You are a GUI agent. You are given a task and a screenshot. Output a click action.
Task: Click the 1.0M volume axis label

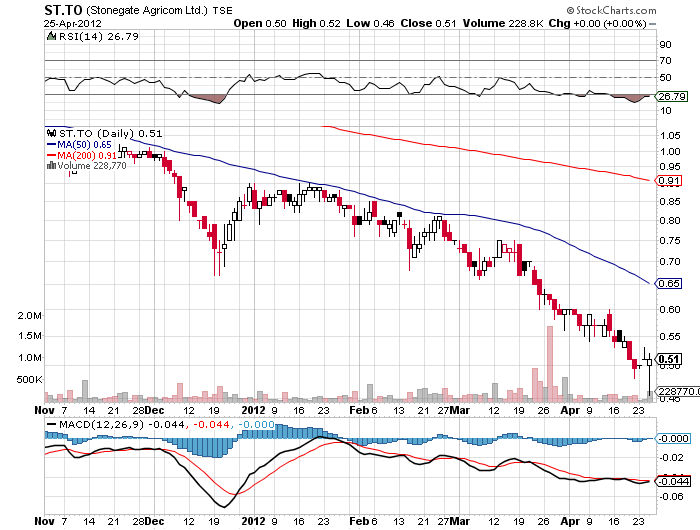pyautogui.click(x=29, y=357)
